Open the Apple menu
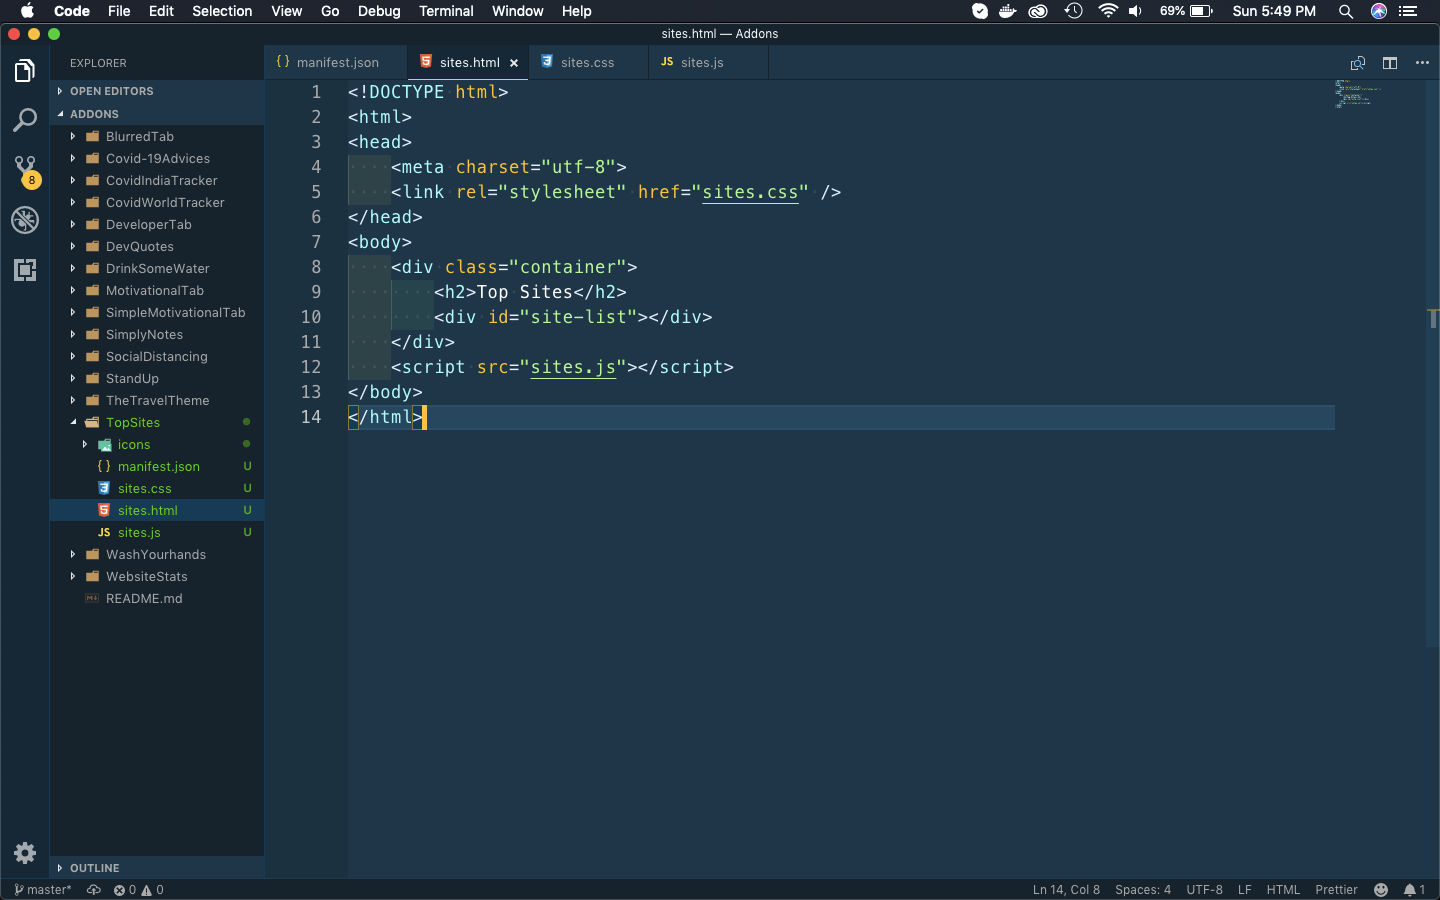This screenshot has height=900, width=1440. point(27,11)
